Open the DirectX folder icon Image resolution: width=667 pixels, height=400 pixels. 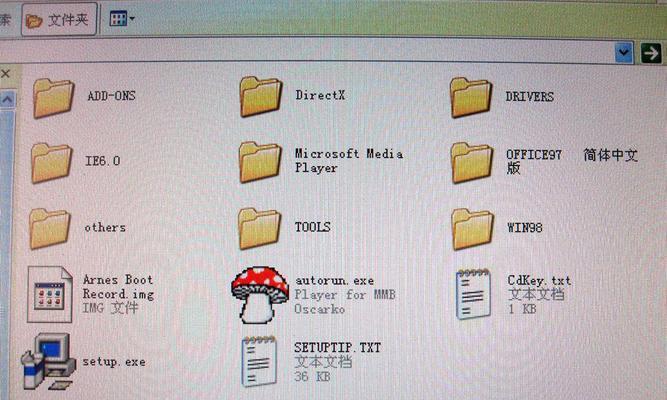click(x=261, y=97)
